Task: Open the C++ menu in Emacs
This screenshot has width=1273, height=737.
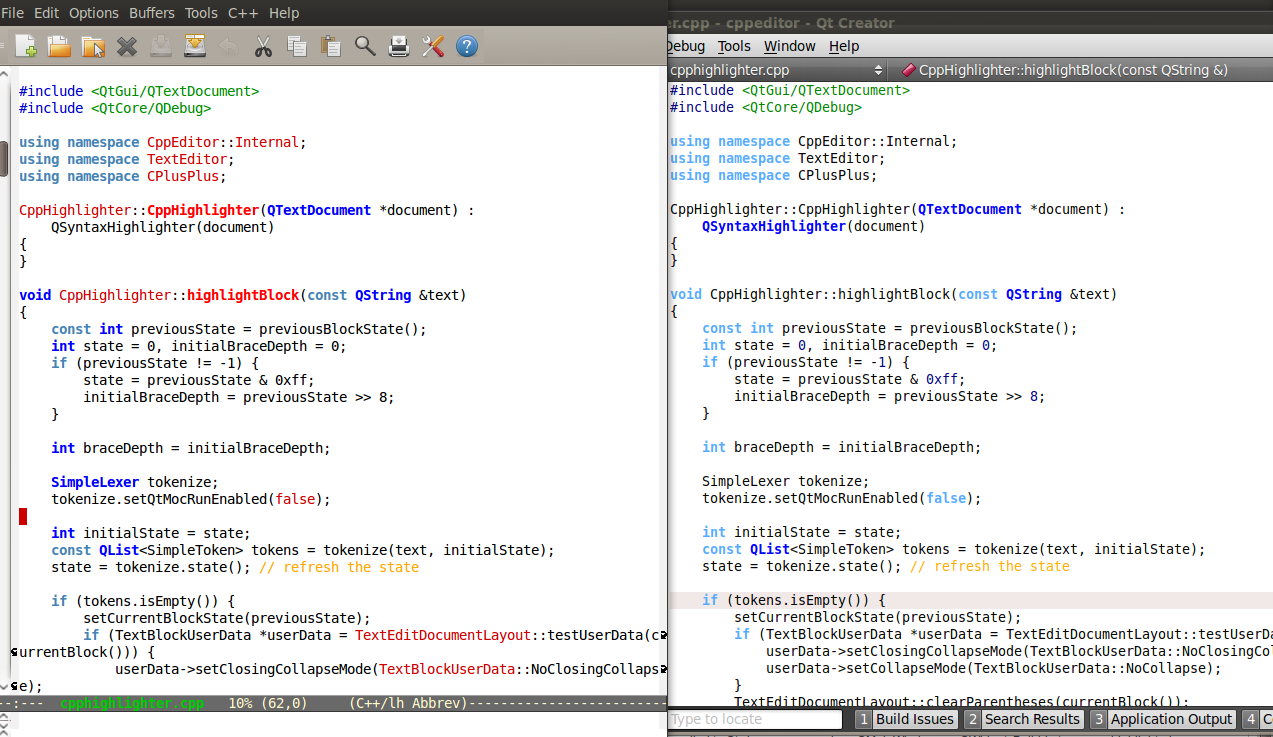Action: pyautogui.click(x=243, y=13)
